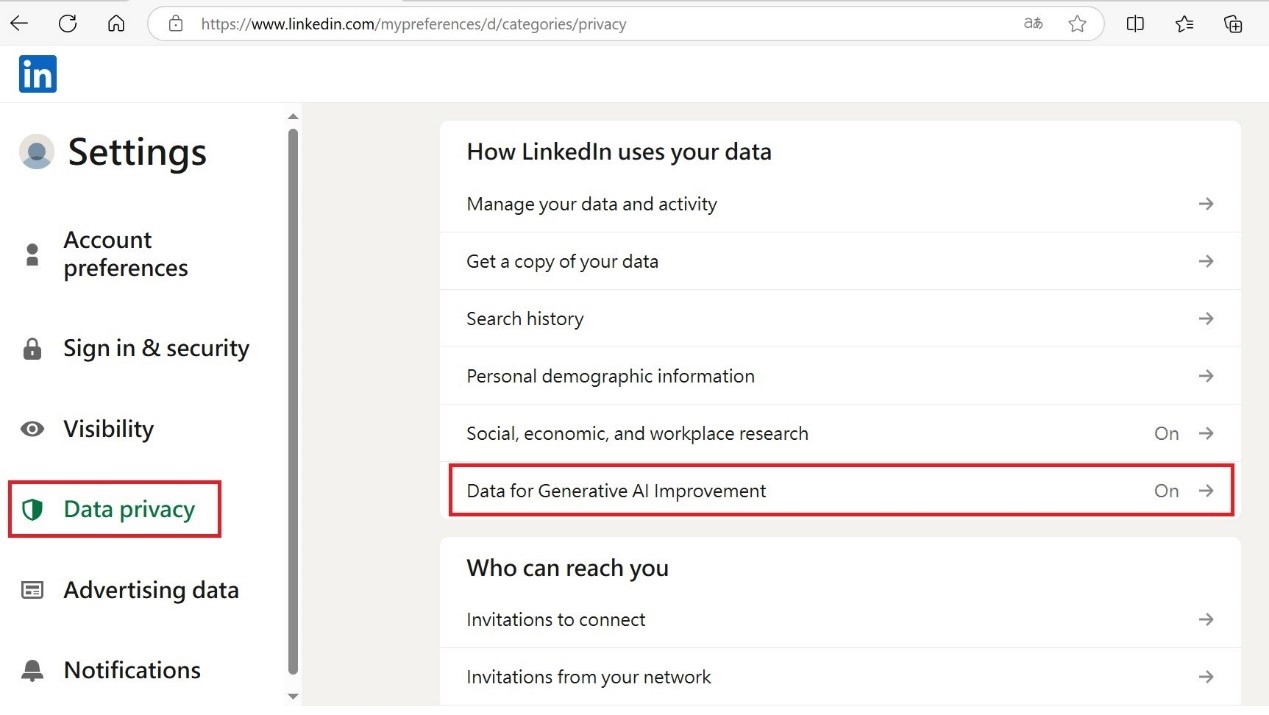Open Personal demographic information
This screenshot has width=1269, height=715.
pyautogui.click(x=840, y=376)
